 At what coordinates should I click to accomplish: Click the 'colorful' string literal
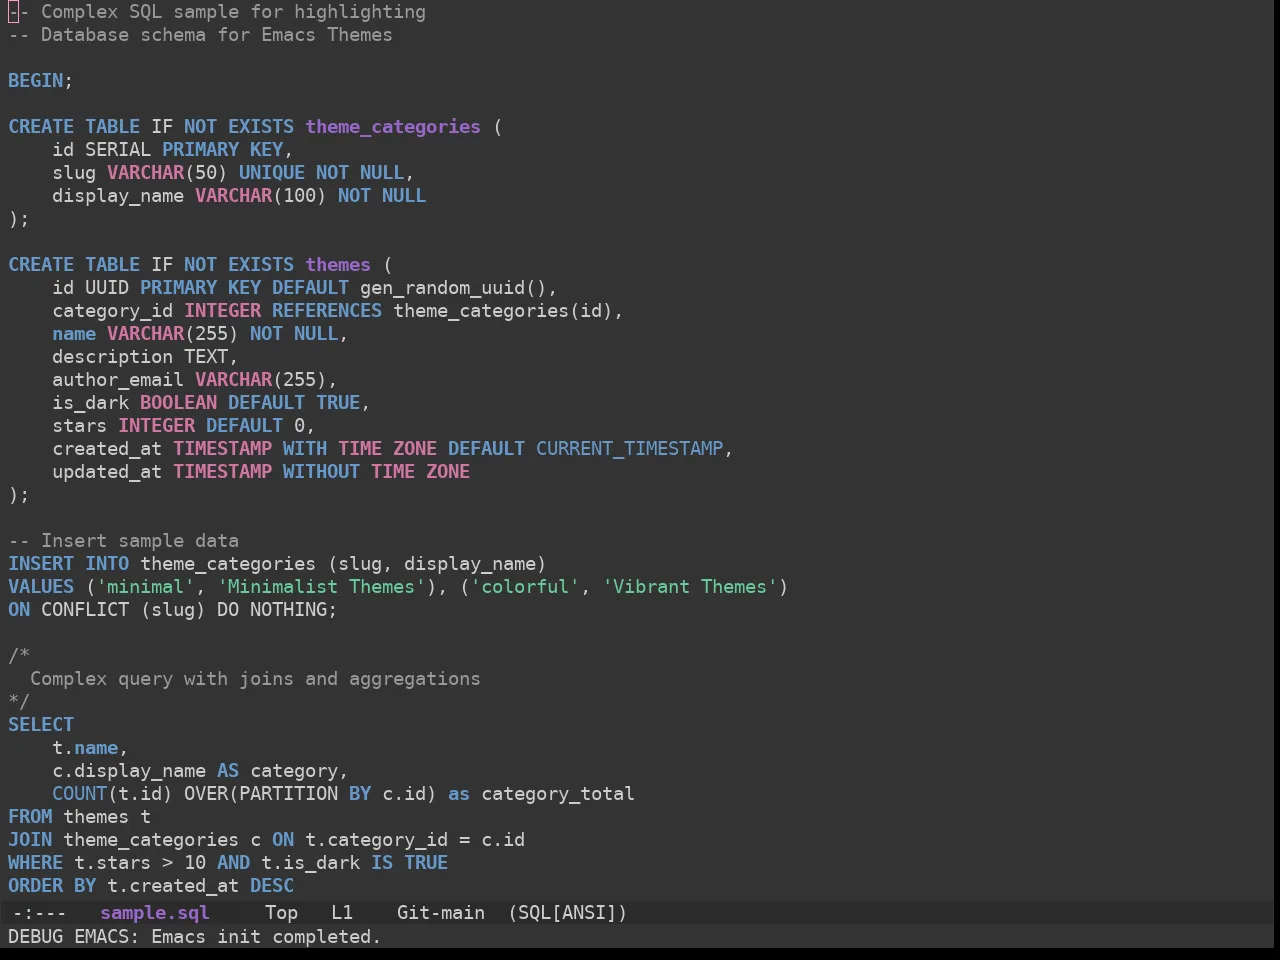[525, 586]
